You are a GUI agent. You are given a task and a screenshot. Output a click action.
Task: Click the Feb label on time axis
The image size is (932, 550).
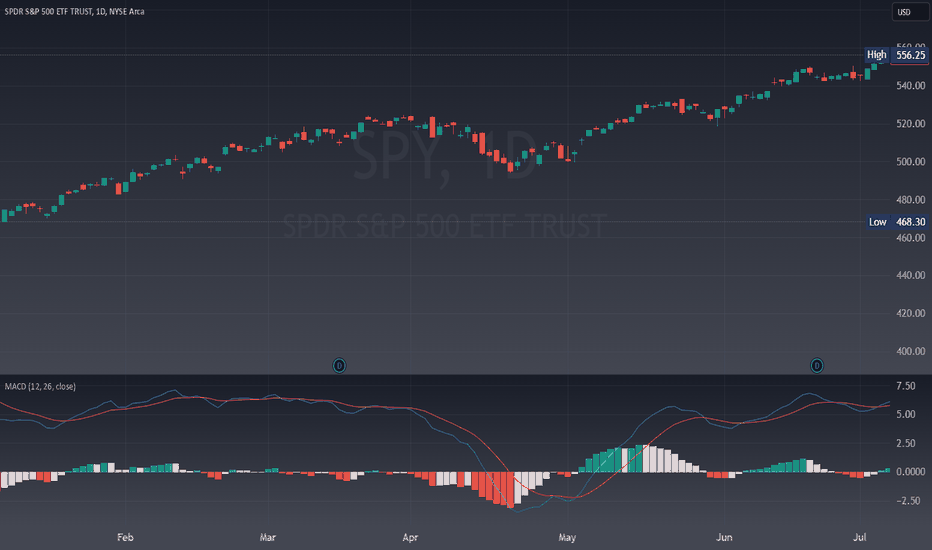pos(125,538)
